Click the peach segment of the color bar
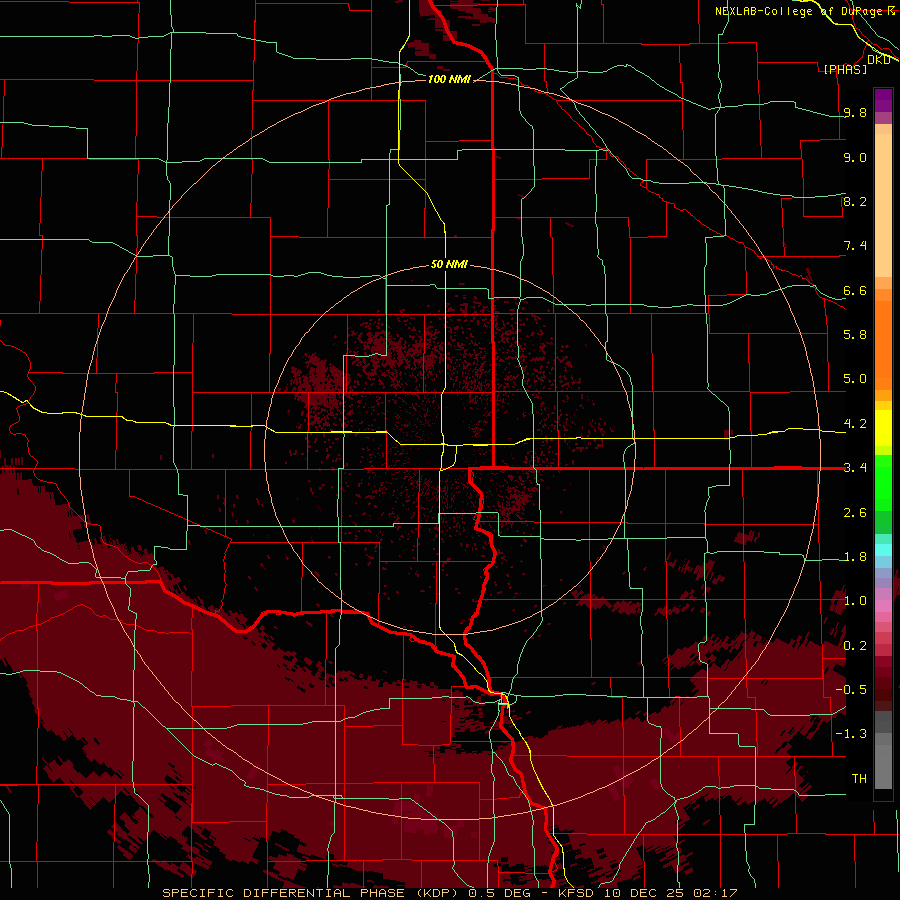 [x=883, y=205]
